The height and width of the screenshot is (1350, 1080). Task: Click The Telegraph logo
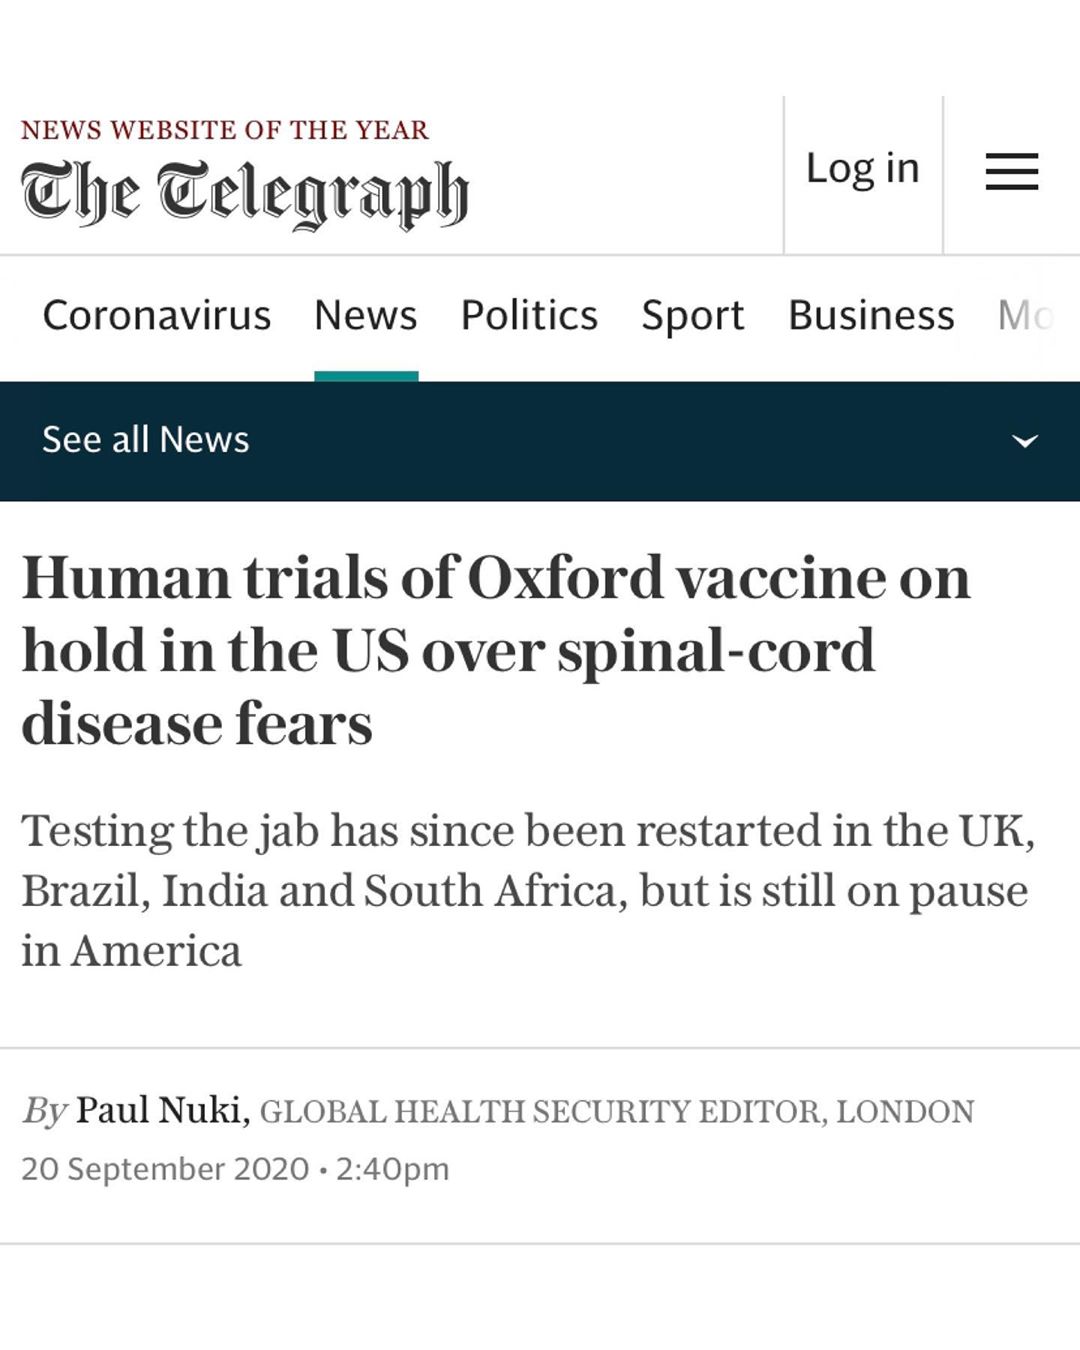(245, 193)
